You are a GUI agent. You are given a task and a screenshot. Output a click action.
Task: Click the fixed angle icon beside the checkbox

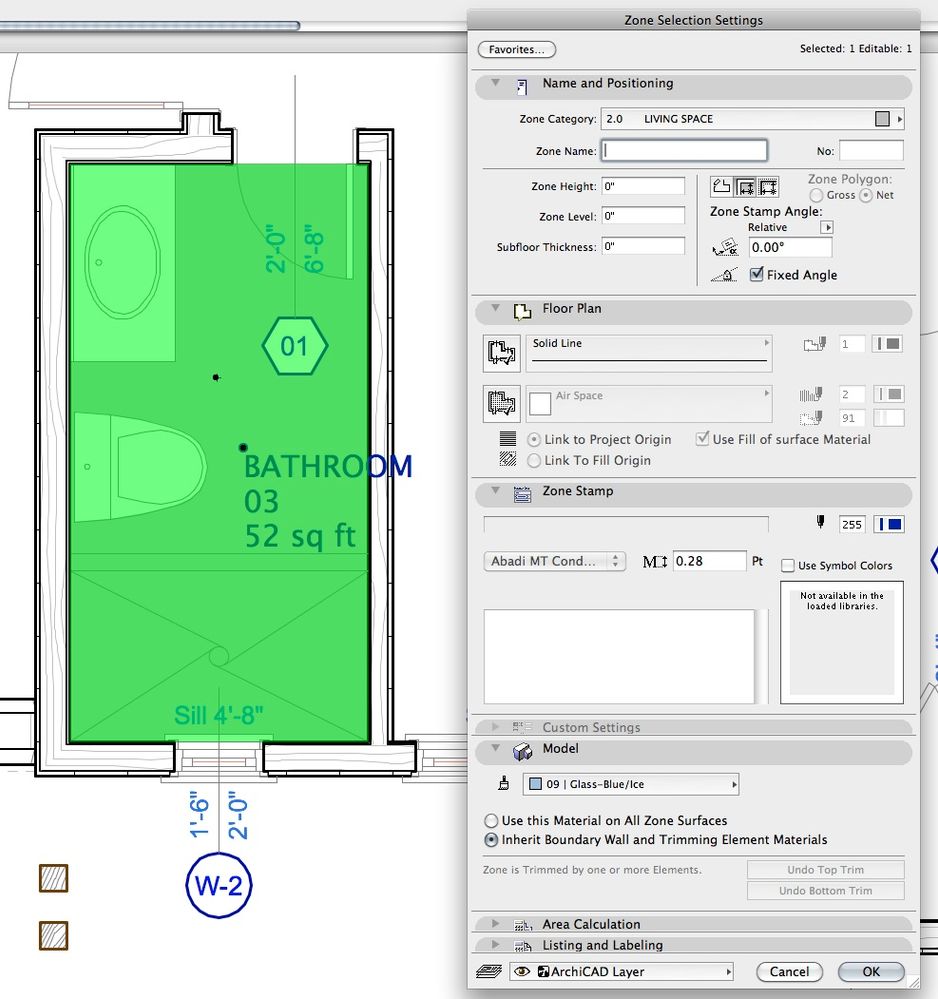coord(725,275)
